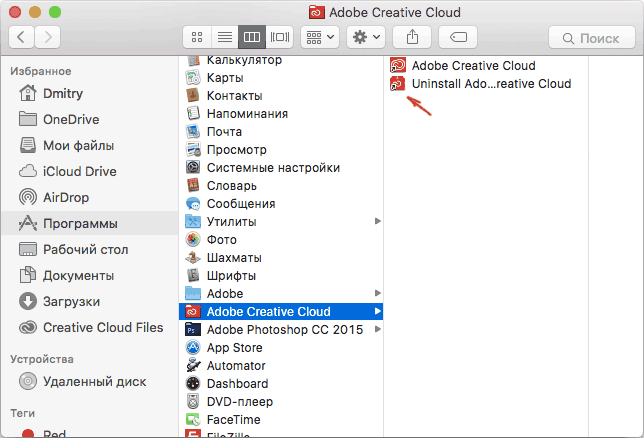The image size is (644, 438).
Task: Expand Утилиты folder arrow
Action: (x=377, y=221)
